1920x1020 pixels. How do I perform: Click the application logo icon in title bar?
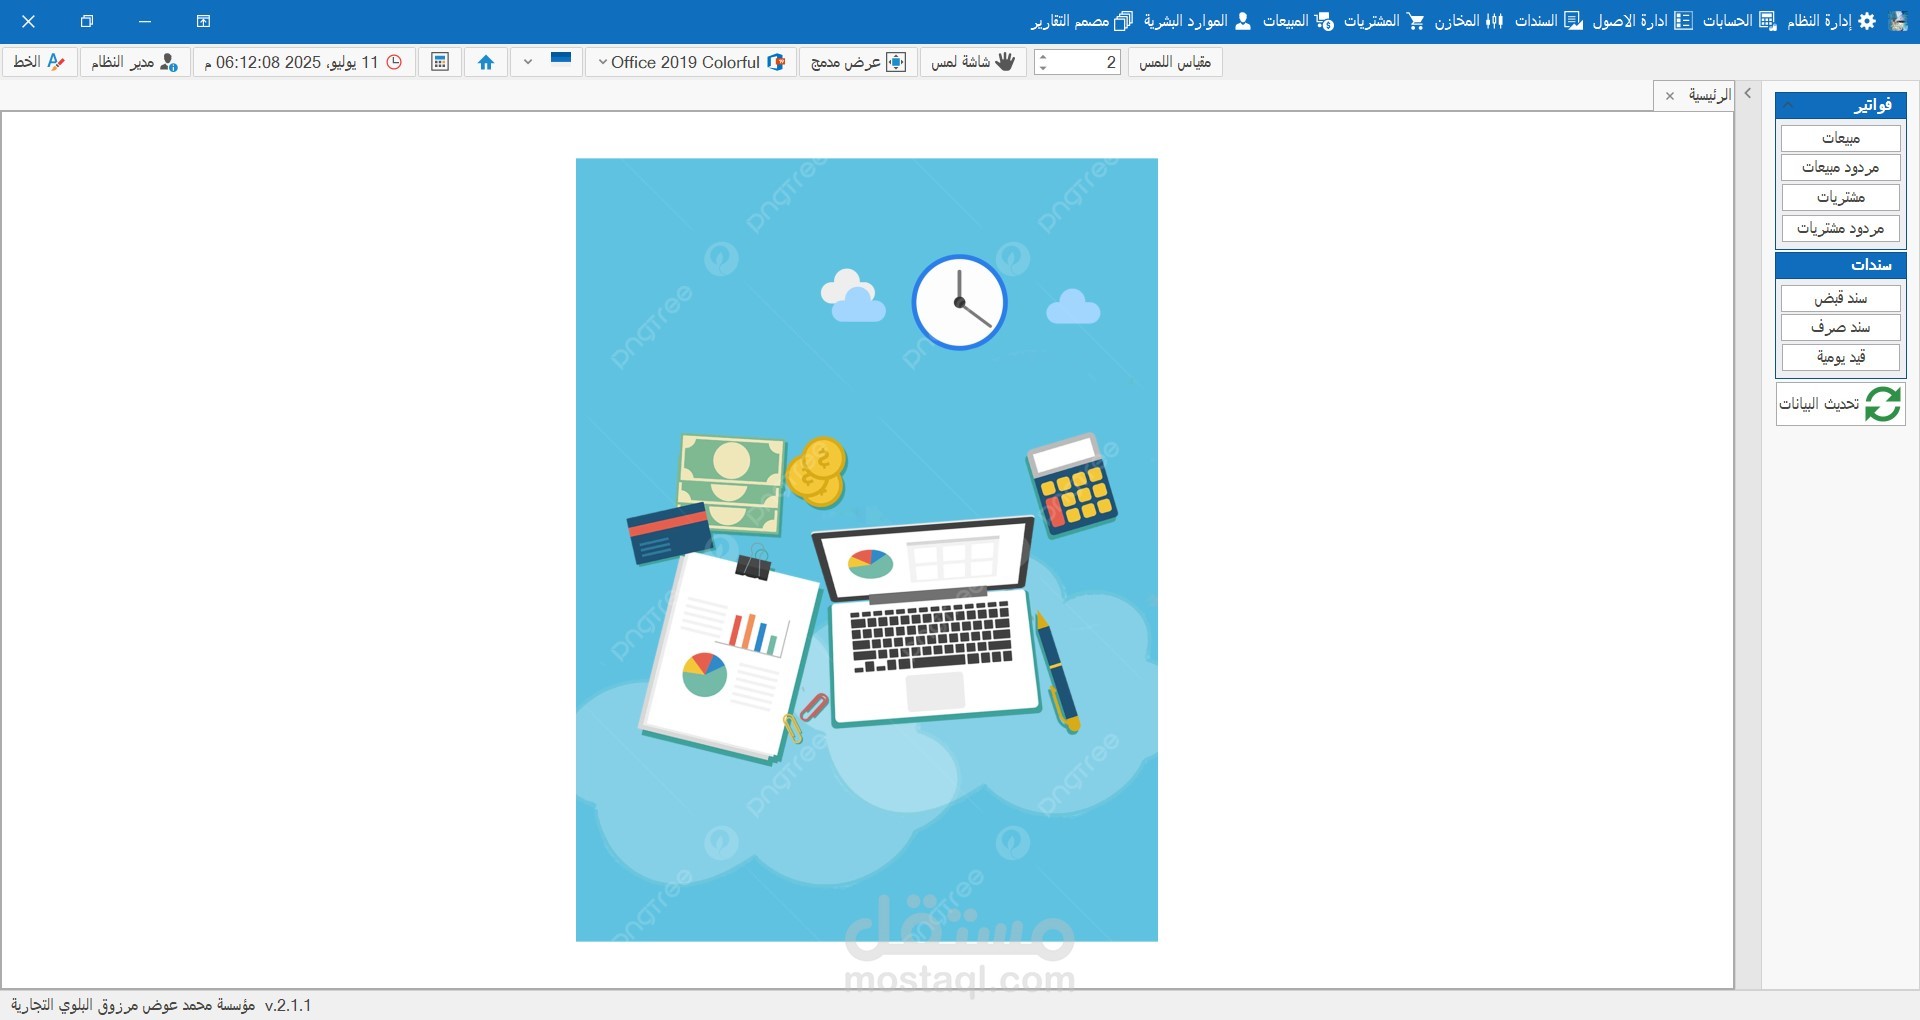pyautogui.click(x=1899, y=21)
